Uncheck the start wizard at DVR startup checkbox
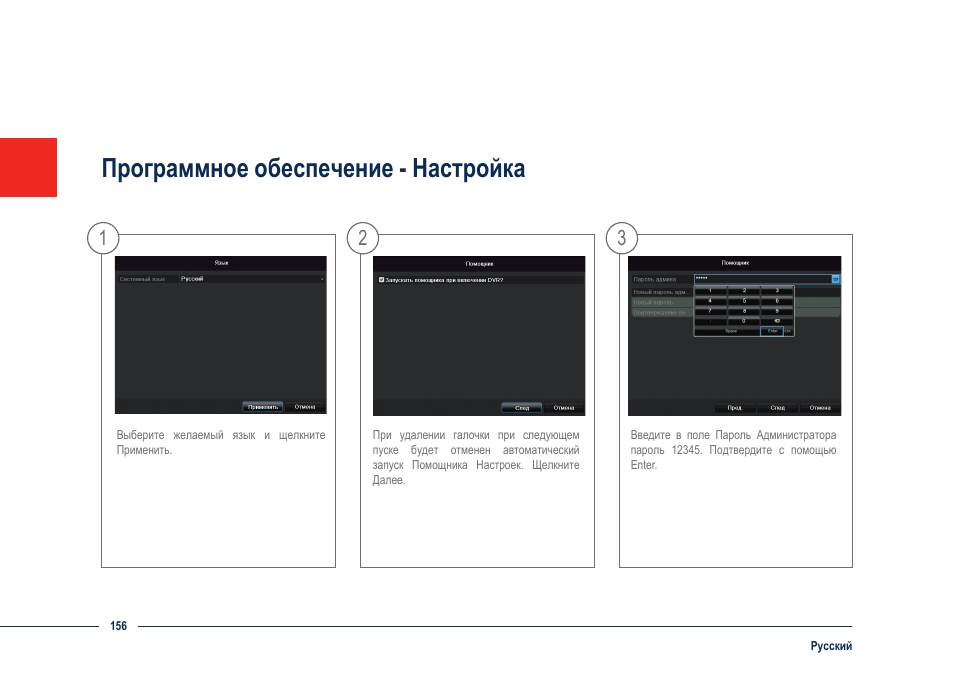This screenshot has width=954, height=681. point(381,280)
